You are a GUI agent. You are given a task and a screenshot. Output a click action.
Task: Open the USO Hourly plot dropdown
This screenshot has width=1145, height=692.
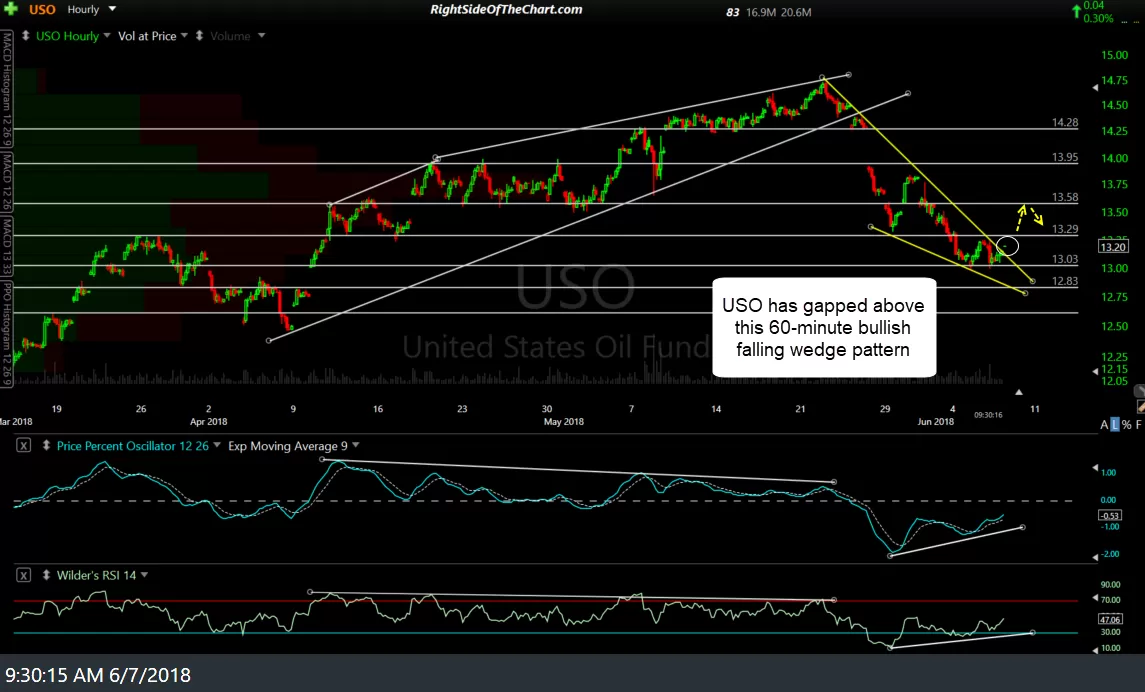tap(107, 36)
